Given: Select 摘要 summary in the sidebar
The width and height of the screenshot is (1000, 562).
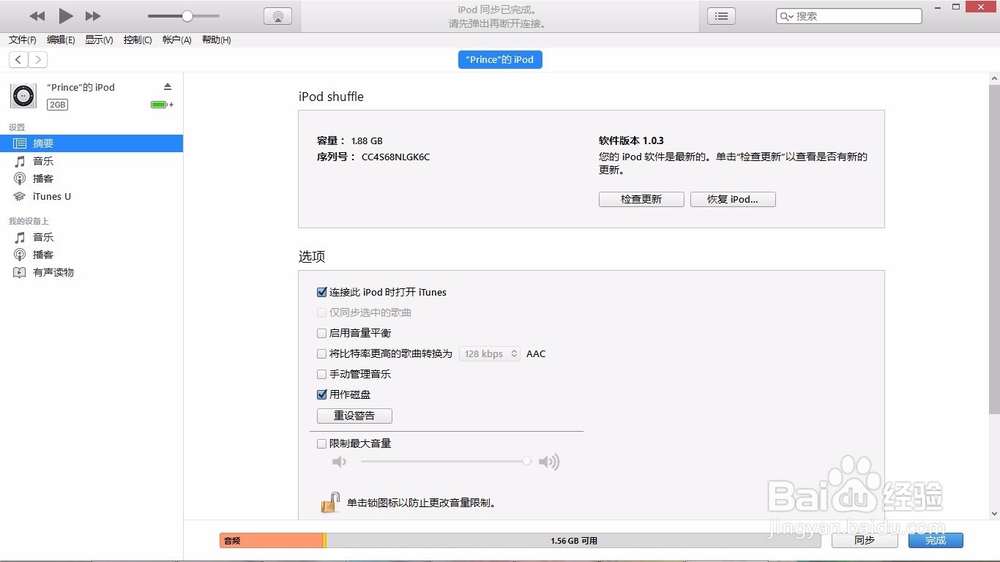Looking at the screenshot, I should (x=91, y=144).
